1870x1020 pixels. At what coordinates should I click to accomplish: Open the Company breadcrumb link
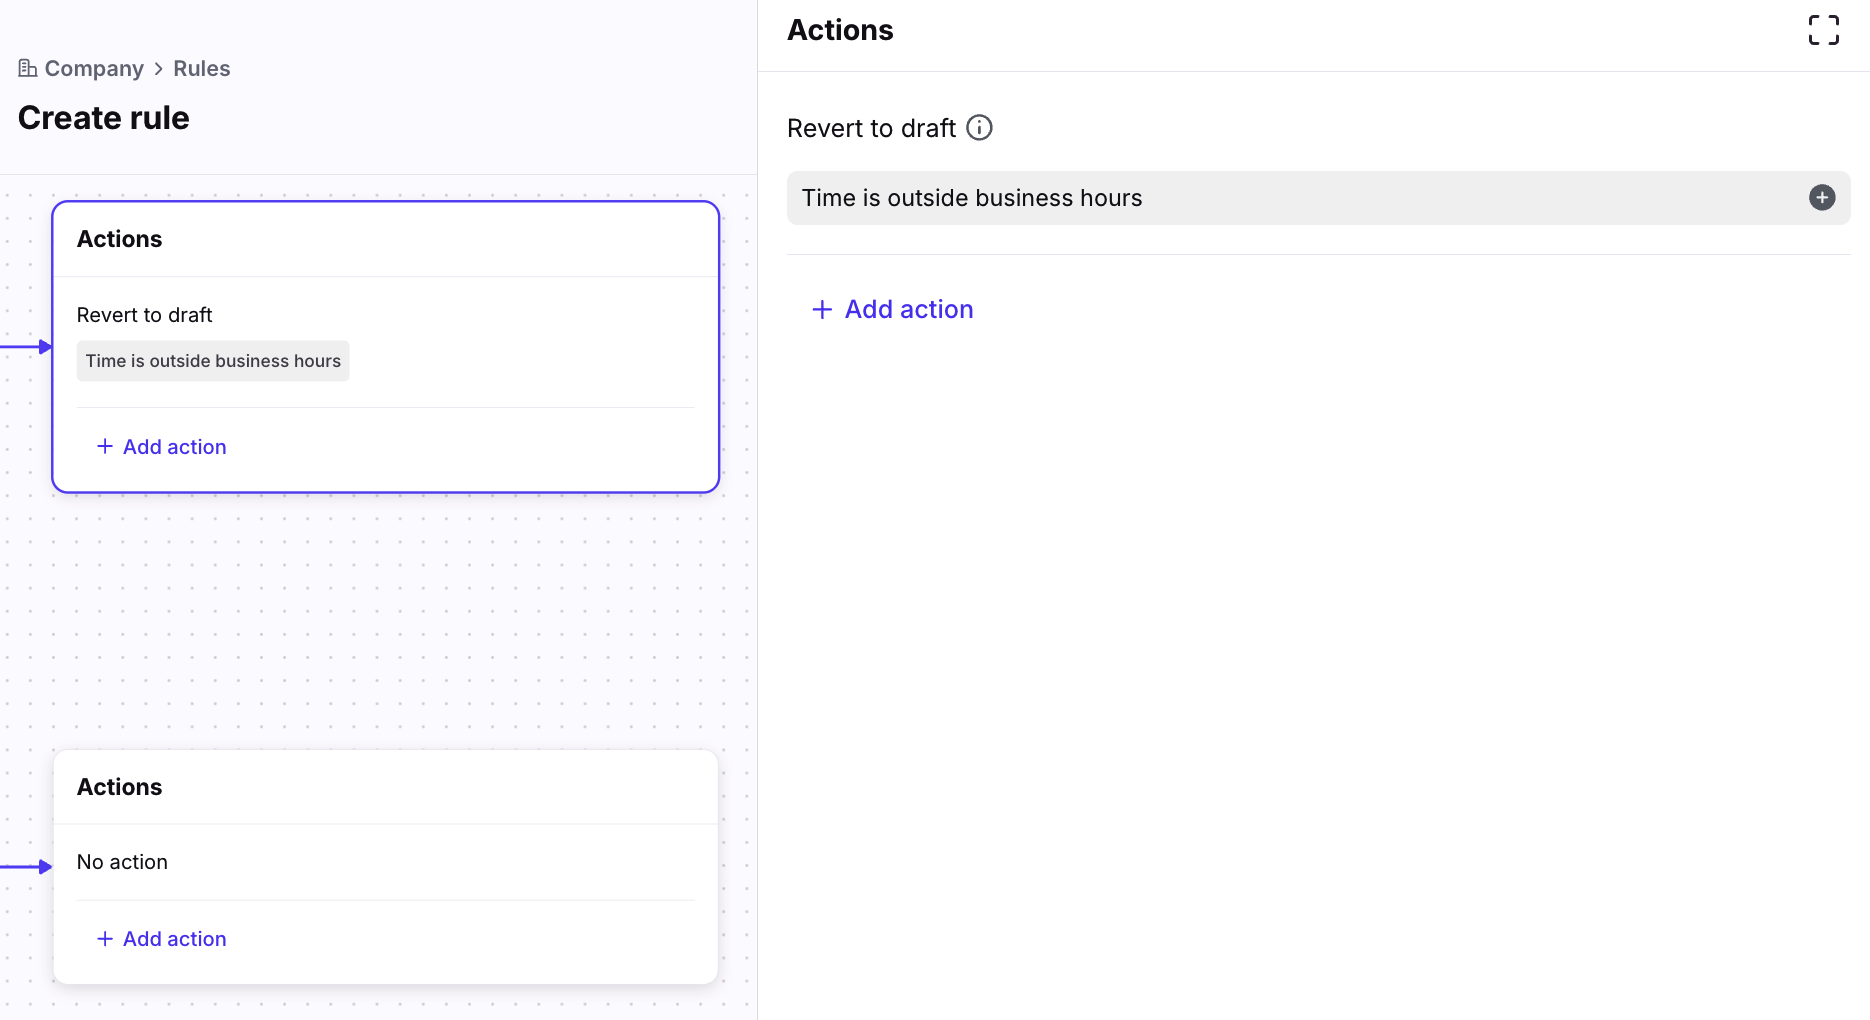[94, 69]
